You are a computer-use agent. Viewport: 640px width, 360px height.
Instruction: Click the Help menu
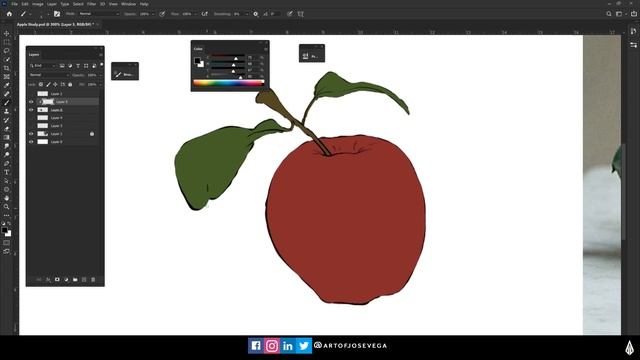pos(144,4)
